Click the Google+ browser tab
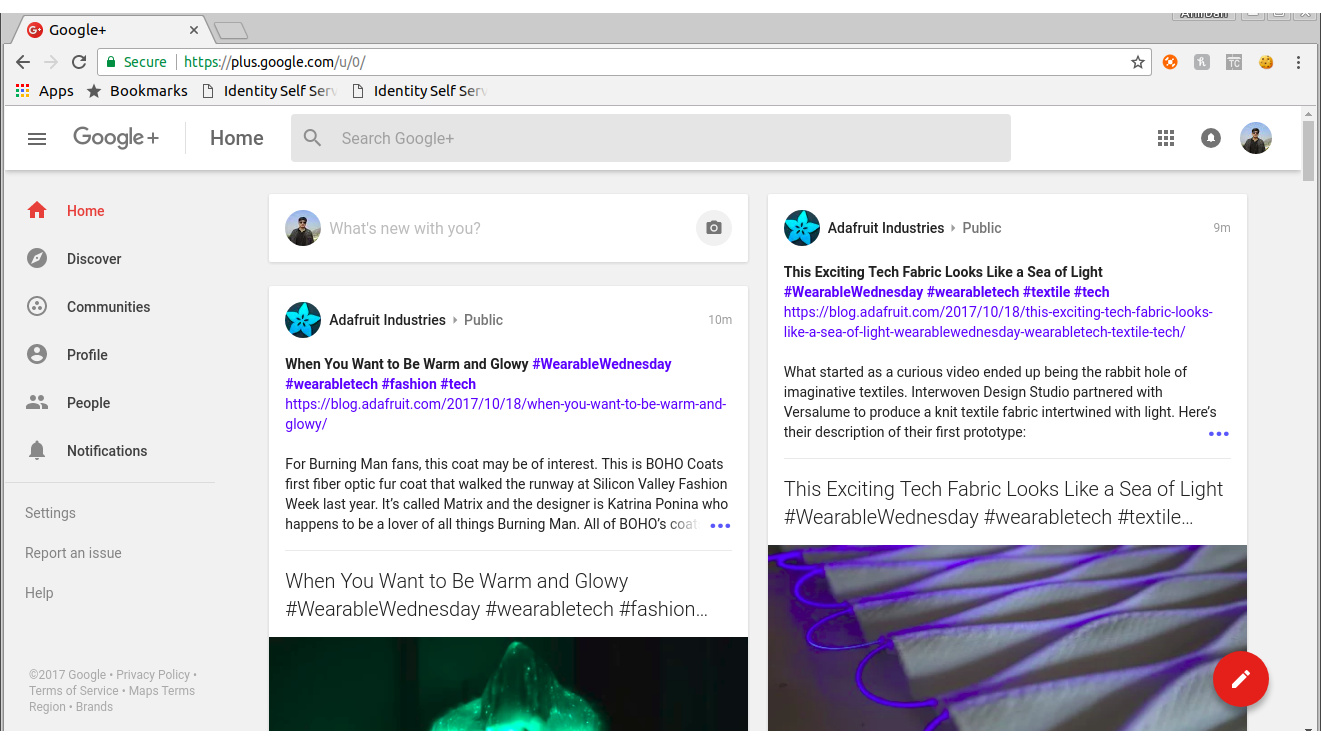Viewport: 1321px width, 744px height. point(112,30)
